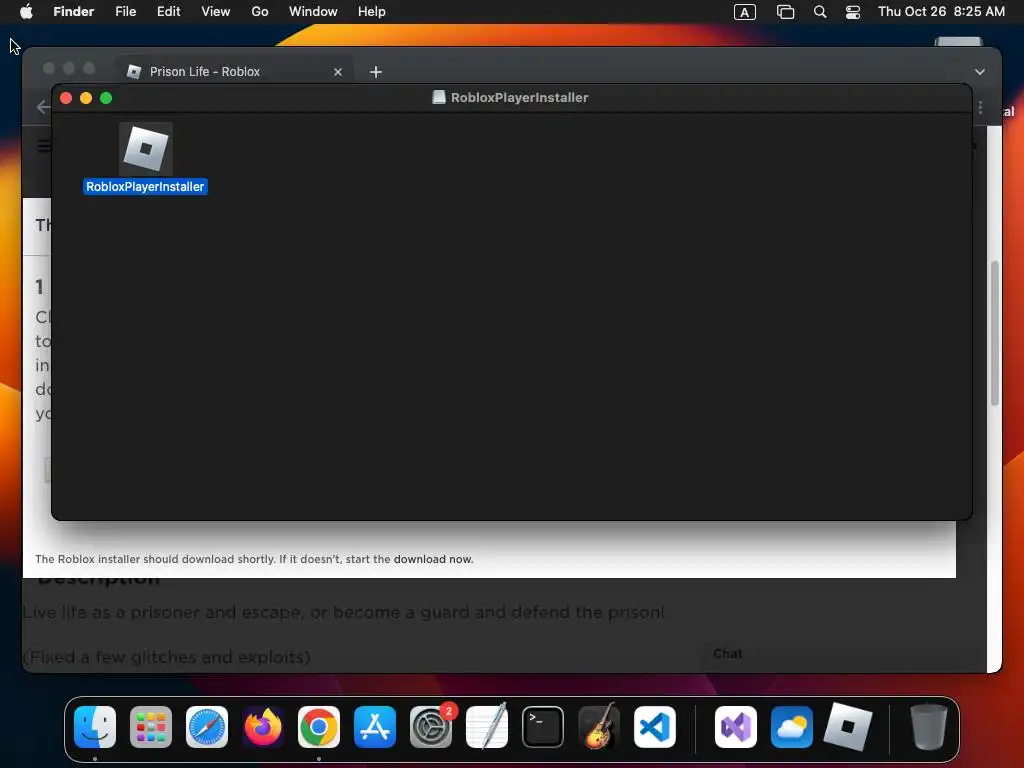Open the File menu

125,12
